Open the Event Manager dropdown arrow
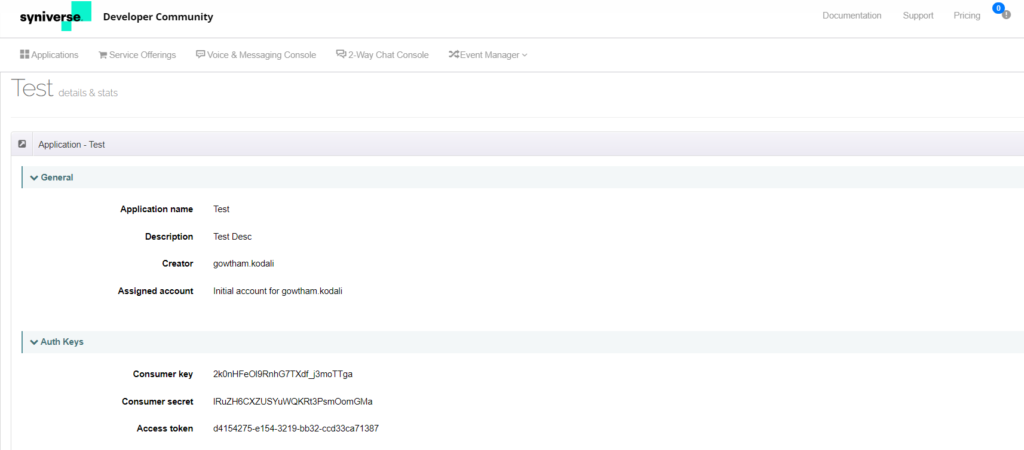 [525, 55]
